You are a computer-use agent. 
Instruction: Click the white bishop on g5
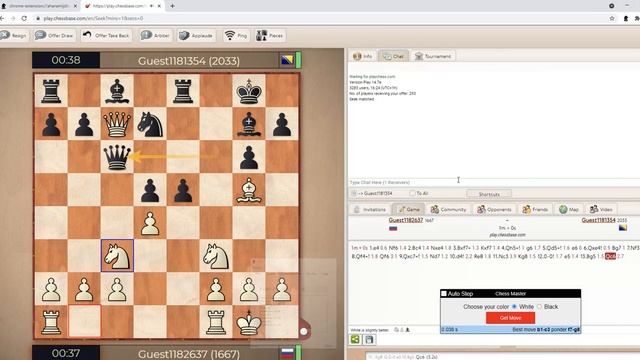point(249,190)
